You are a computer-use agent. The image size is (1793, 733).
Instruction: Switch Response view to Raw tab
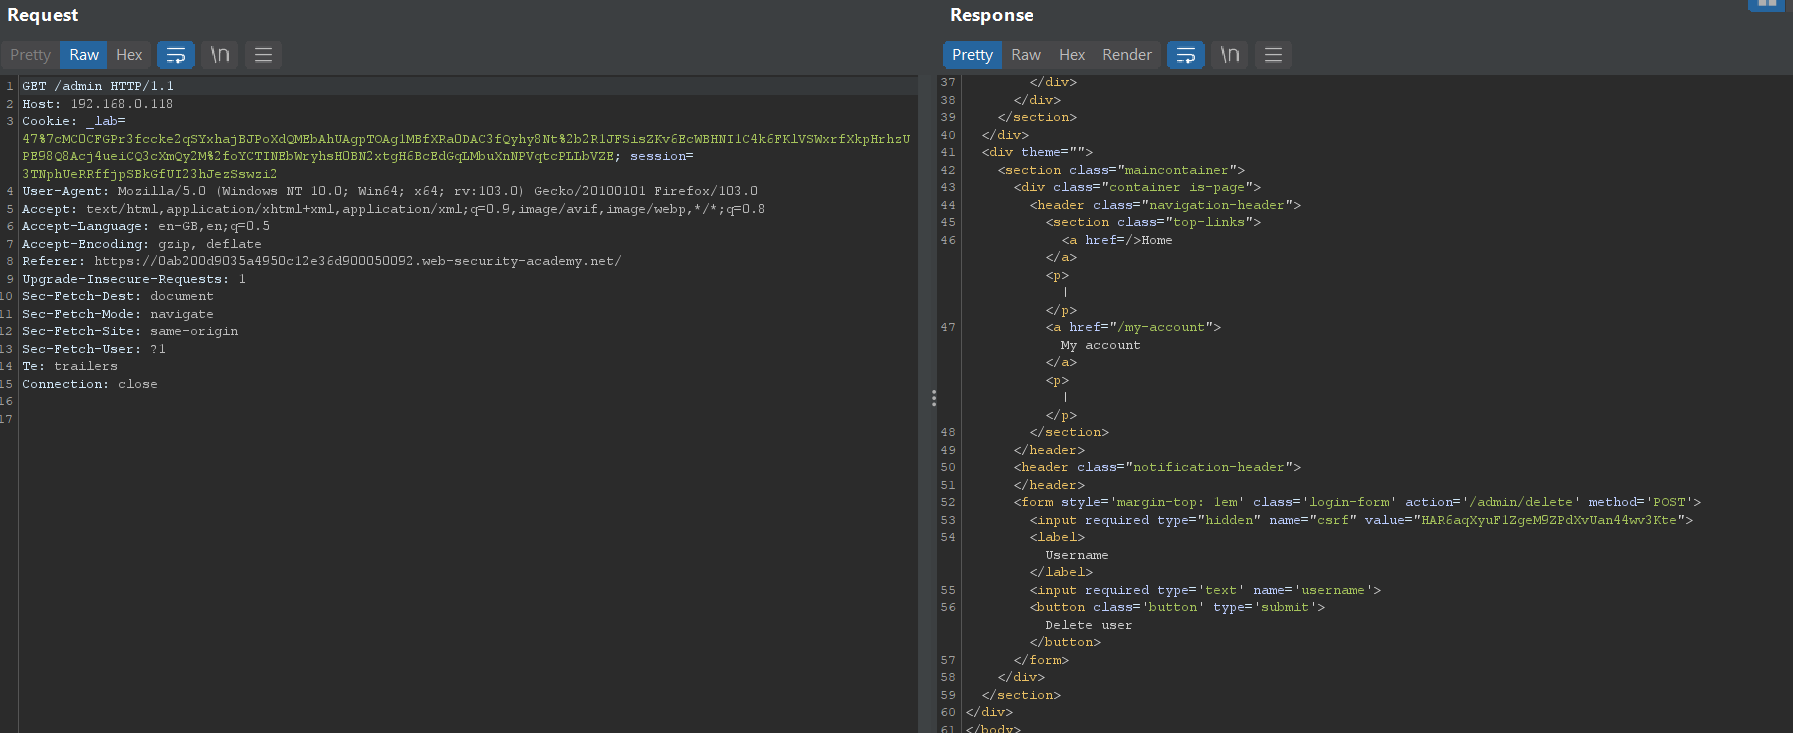1026,55
